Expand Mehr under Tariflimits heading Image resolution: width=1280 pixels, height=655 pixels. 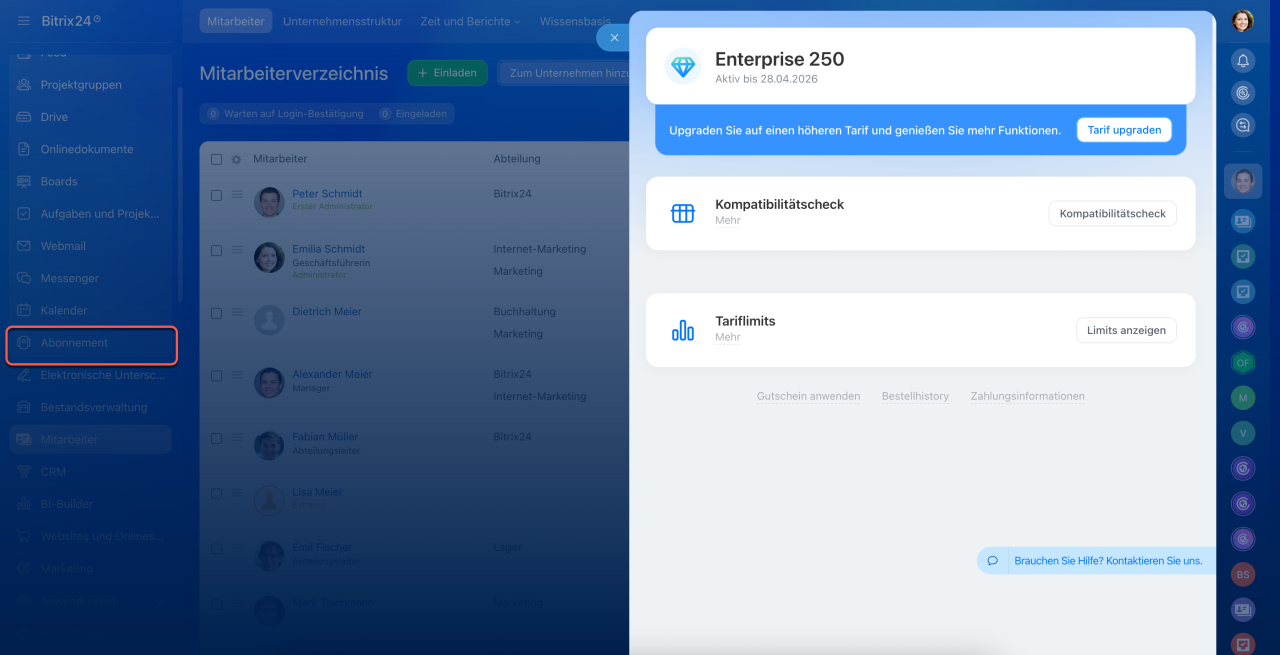point(728,338)
